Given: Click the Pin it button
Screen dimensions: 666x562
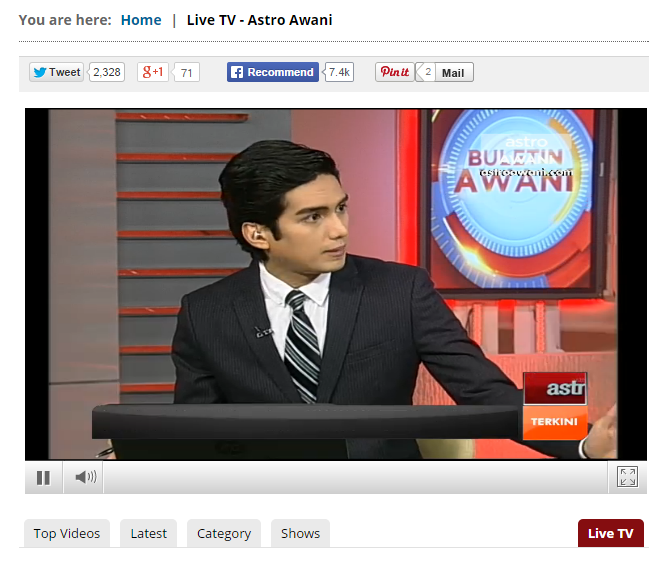Looking at the screenshot, I should pos(395,72).
